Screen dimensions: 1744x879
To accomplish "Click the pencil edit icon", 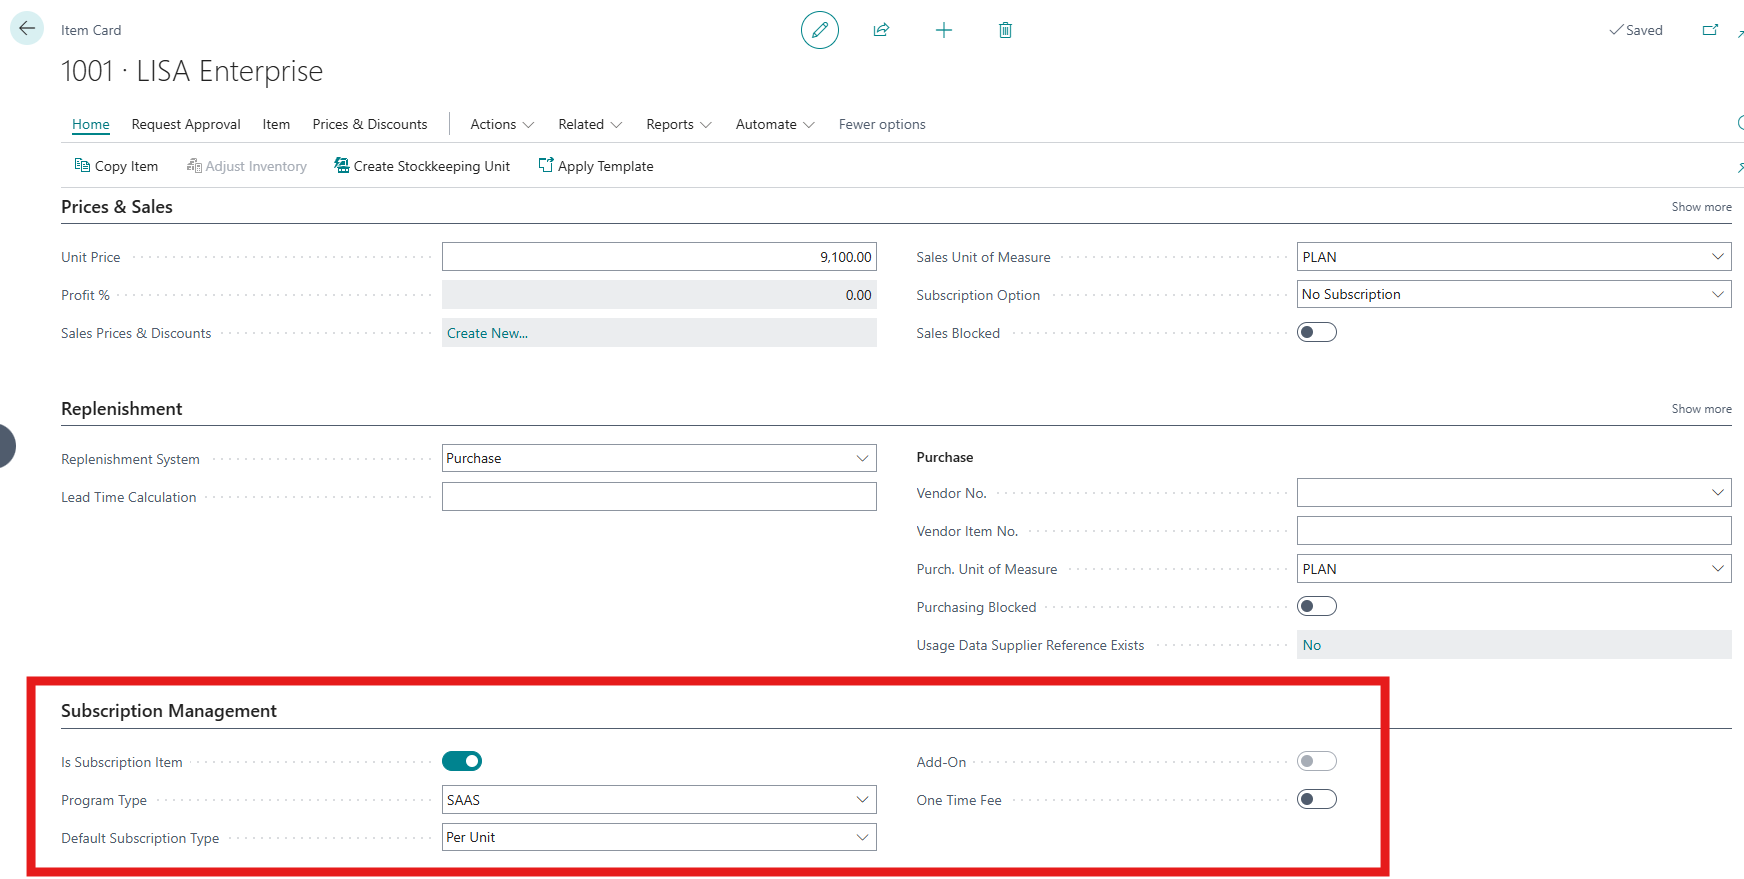I will point(819,30).
